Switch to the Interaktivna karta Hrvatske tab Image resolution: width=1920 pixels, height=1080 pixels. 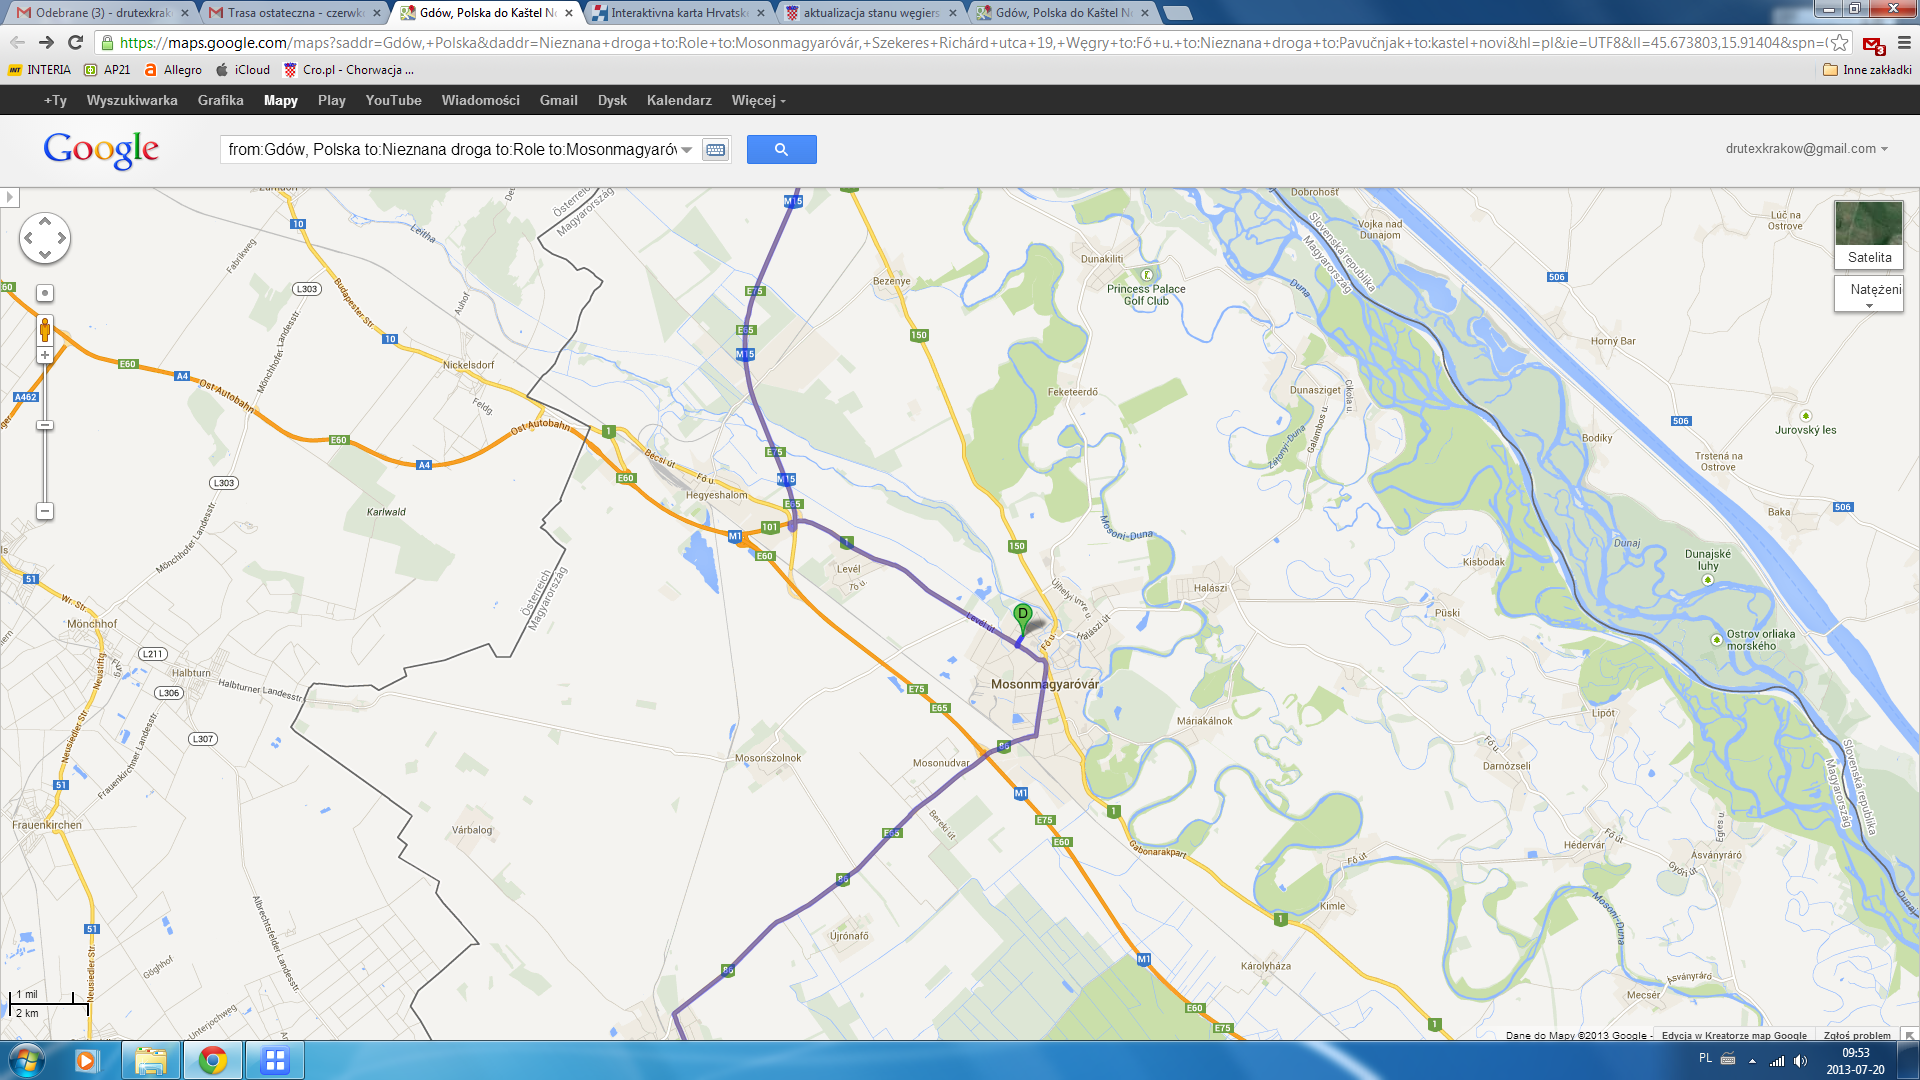pos(678,13)
